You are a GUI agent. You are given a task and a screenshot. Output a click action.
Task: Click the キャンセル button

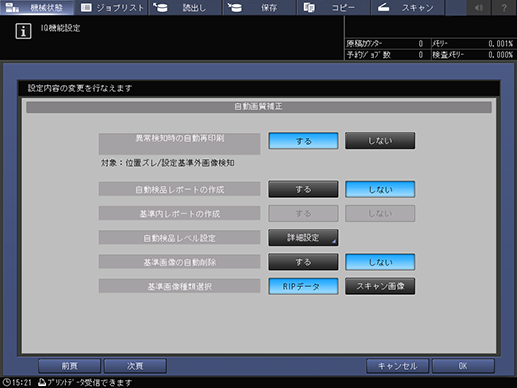click(397, 366)
